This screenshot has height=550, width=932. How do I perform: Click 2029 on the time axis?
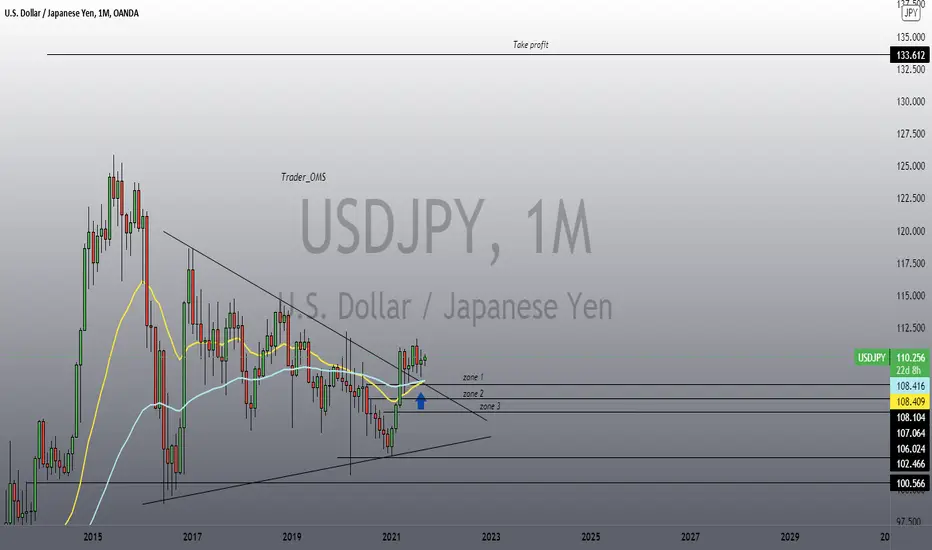790,537
